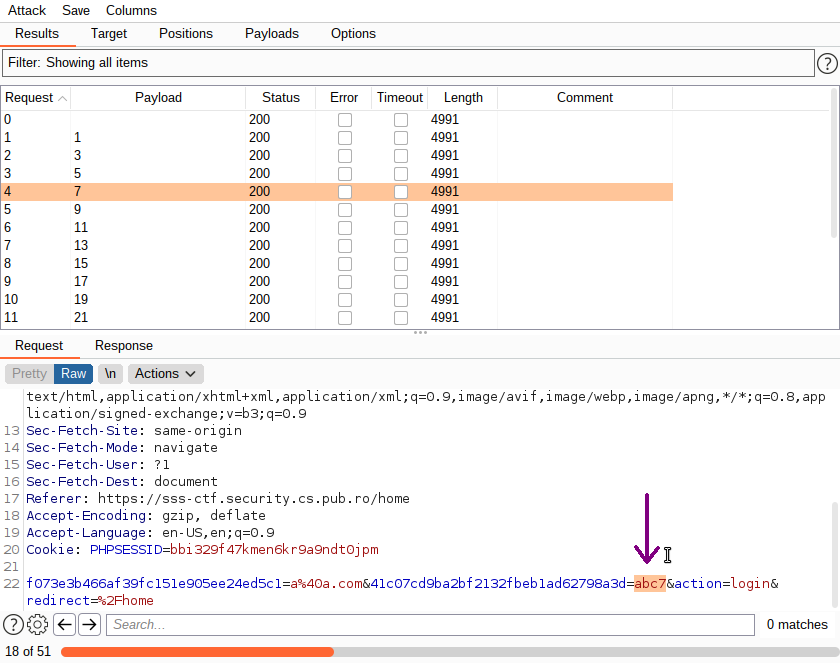Go to previous search match arrow

tap(65, 624)
